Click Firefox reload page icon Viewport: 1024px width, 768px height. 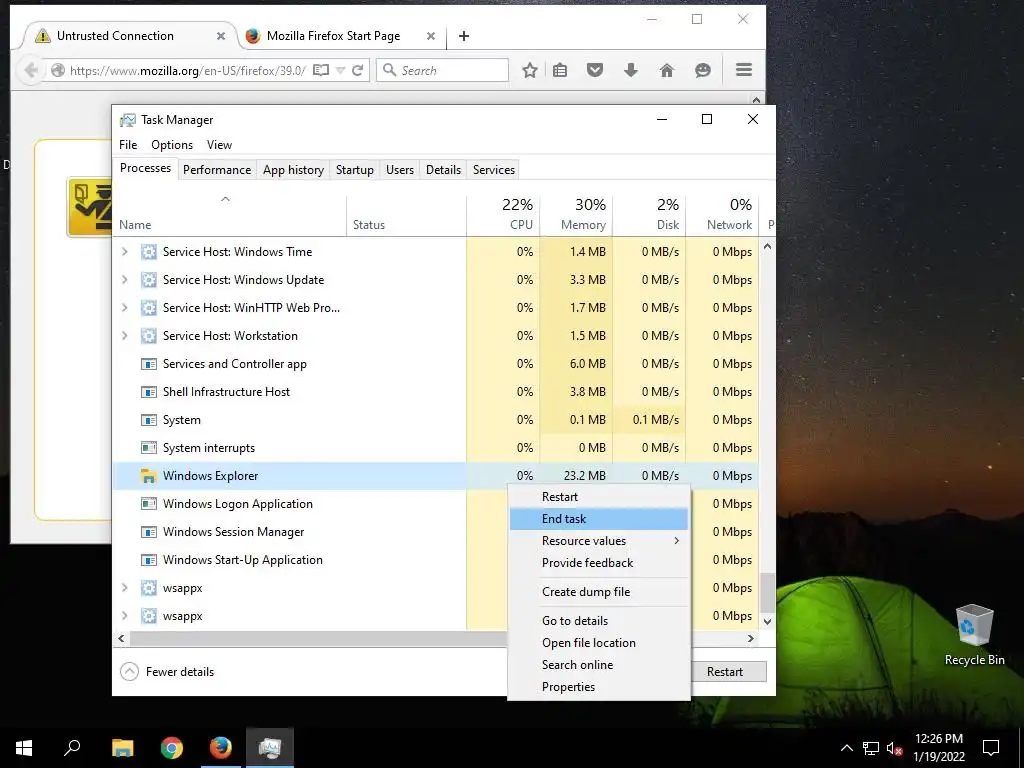pos(357,70)
